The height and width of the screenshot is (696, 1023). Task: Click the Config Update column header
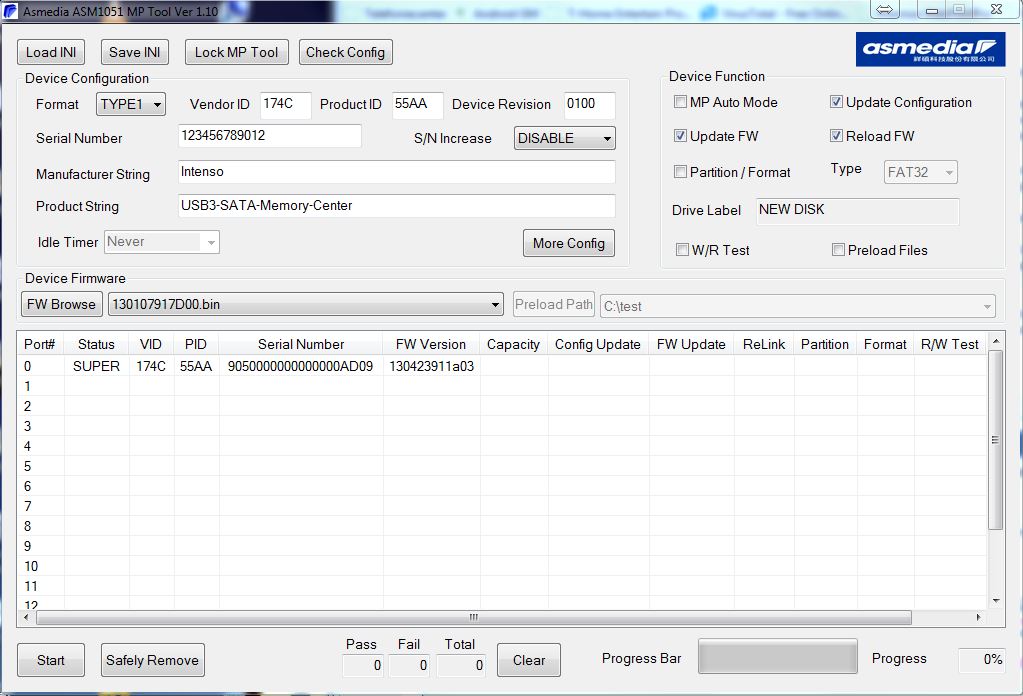click(x=598, y=344)
